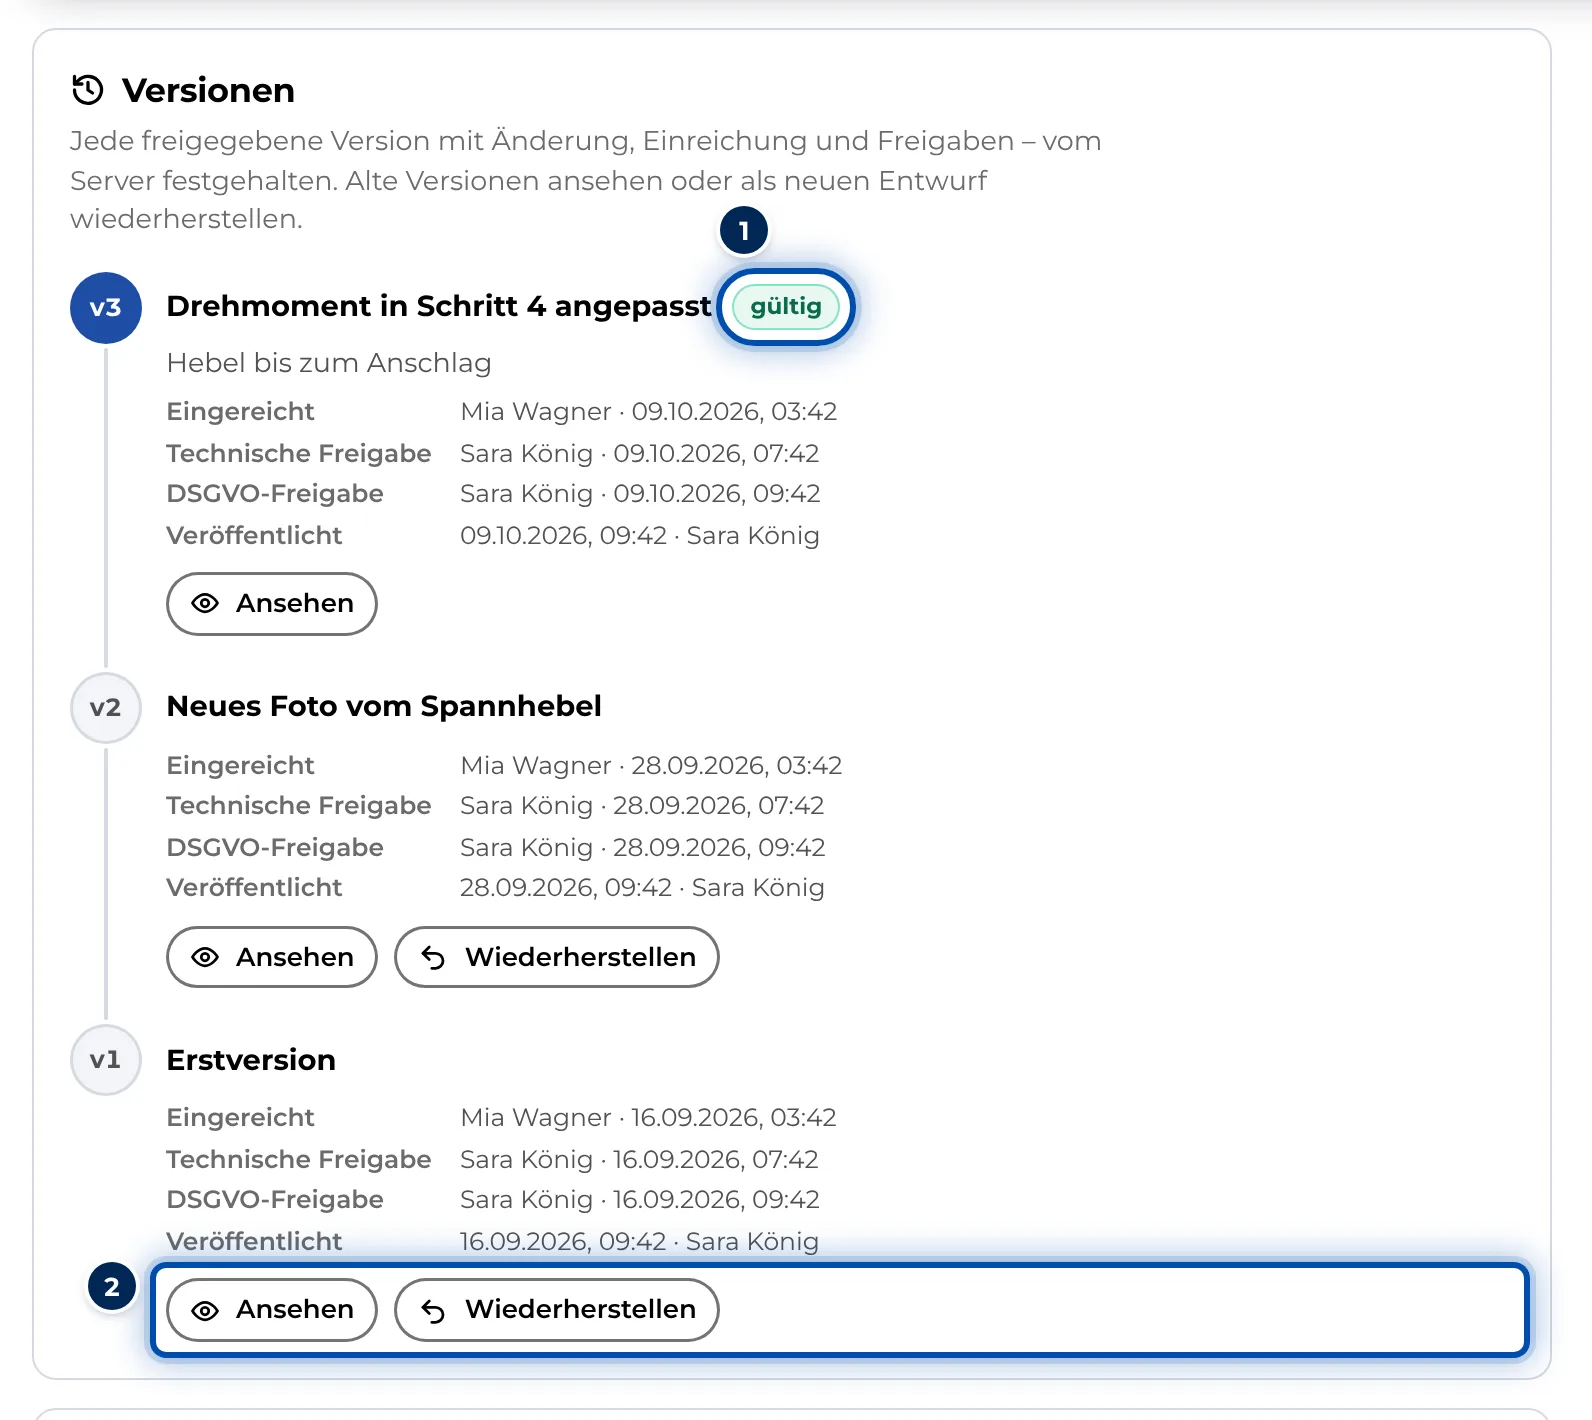The width and height of the screenshot is (1592, 1420).
Task: Click the Erstversion title
Action: pyautogui.click(x=251, y=1060)
